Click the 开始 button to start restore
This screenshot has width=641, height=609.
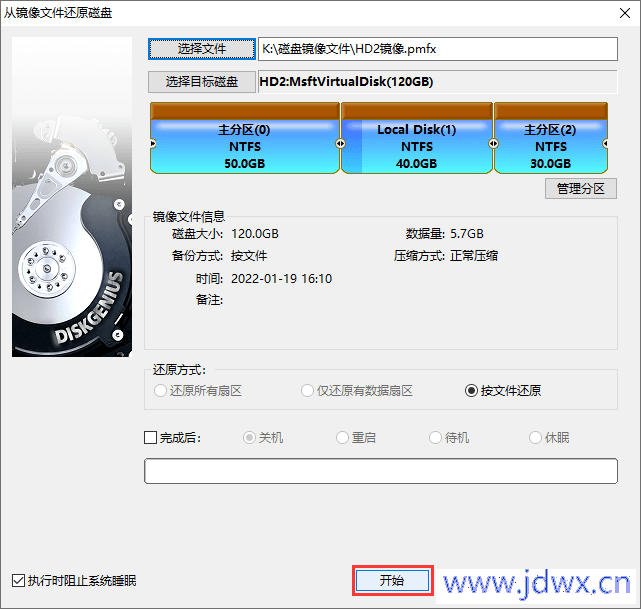tap(392, 580)
